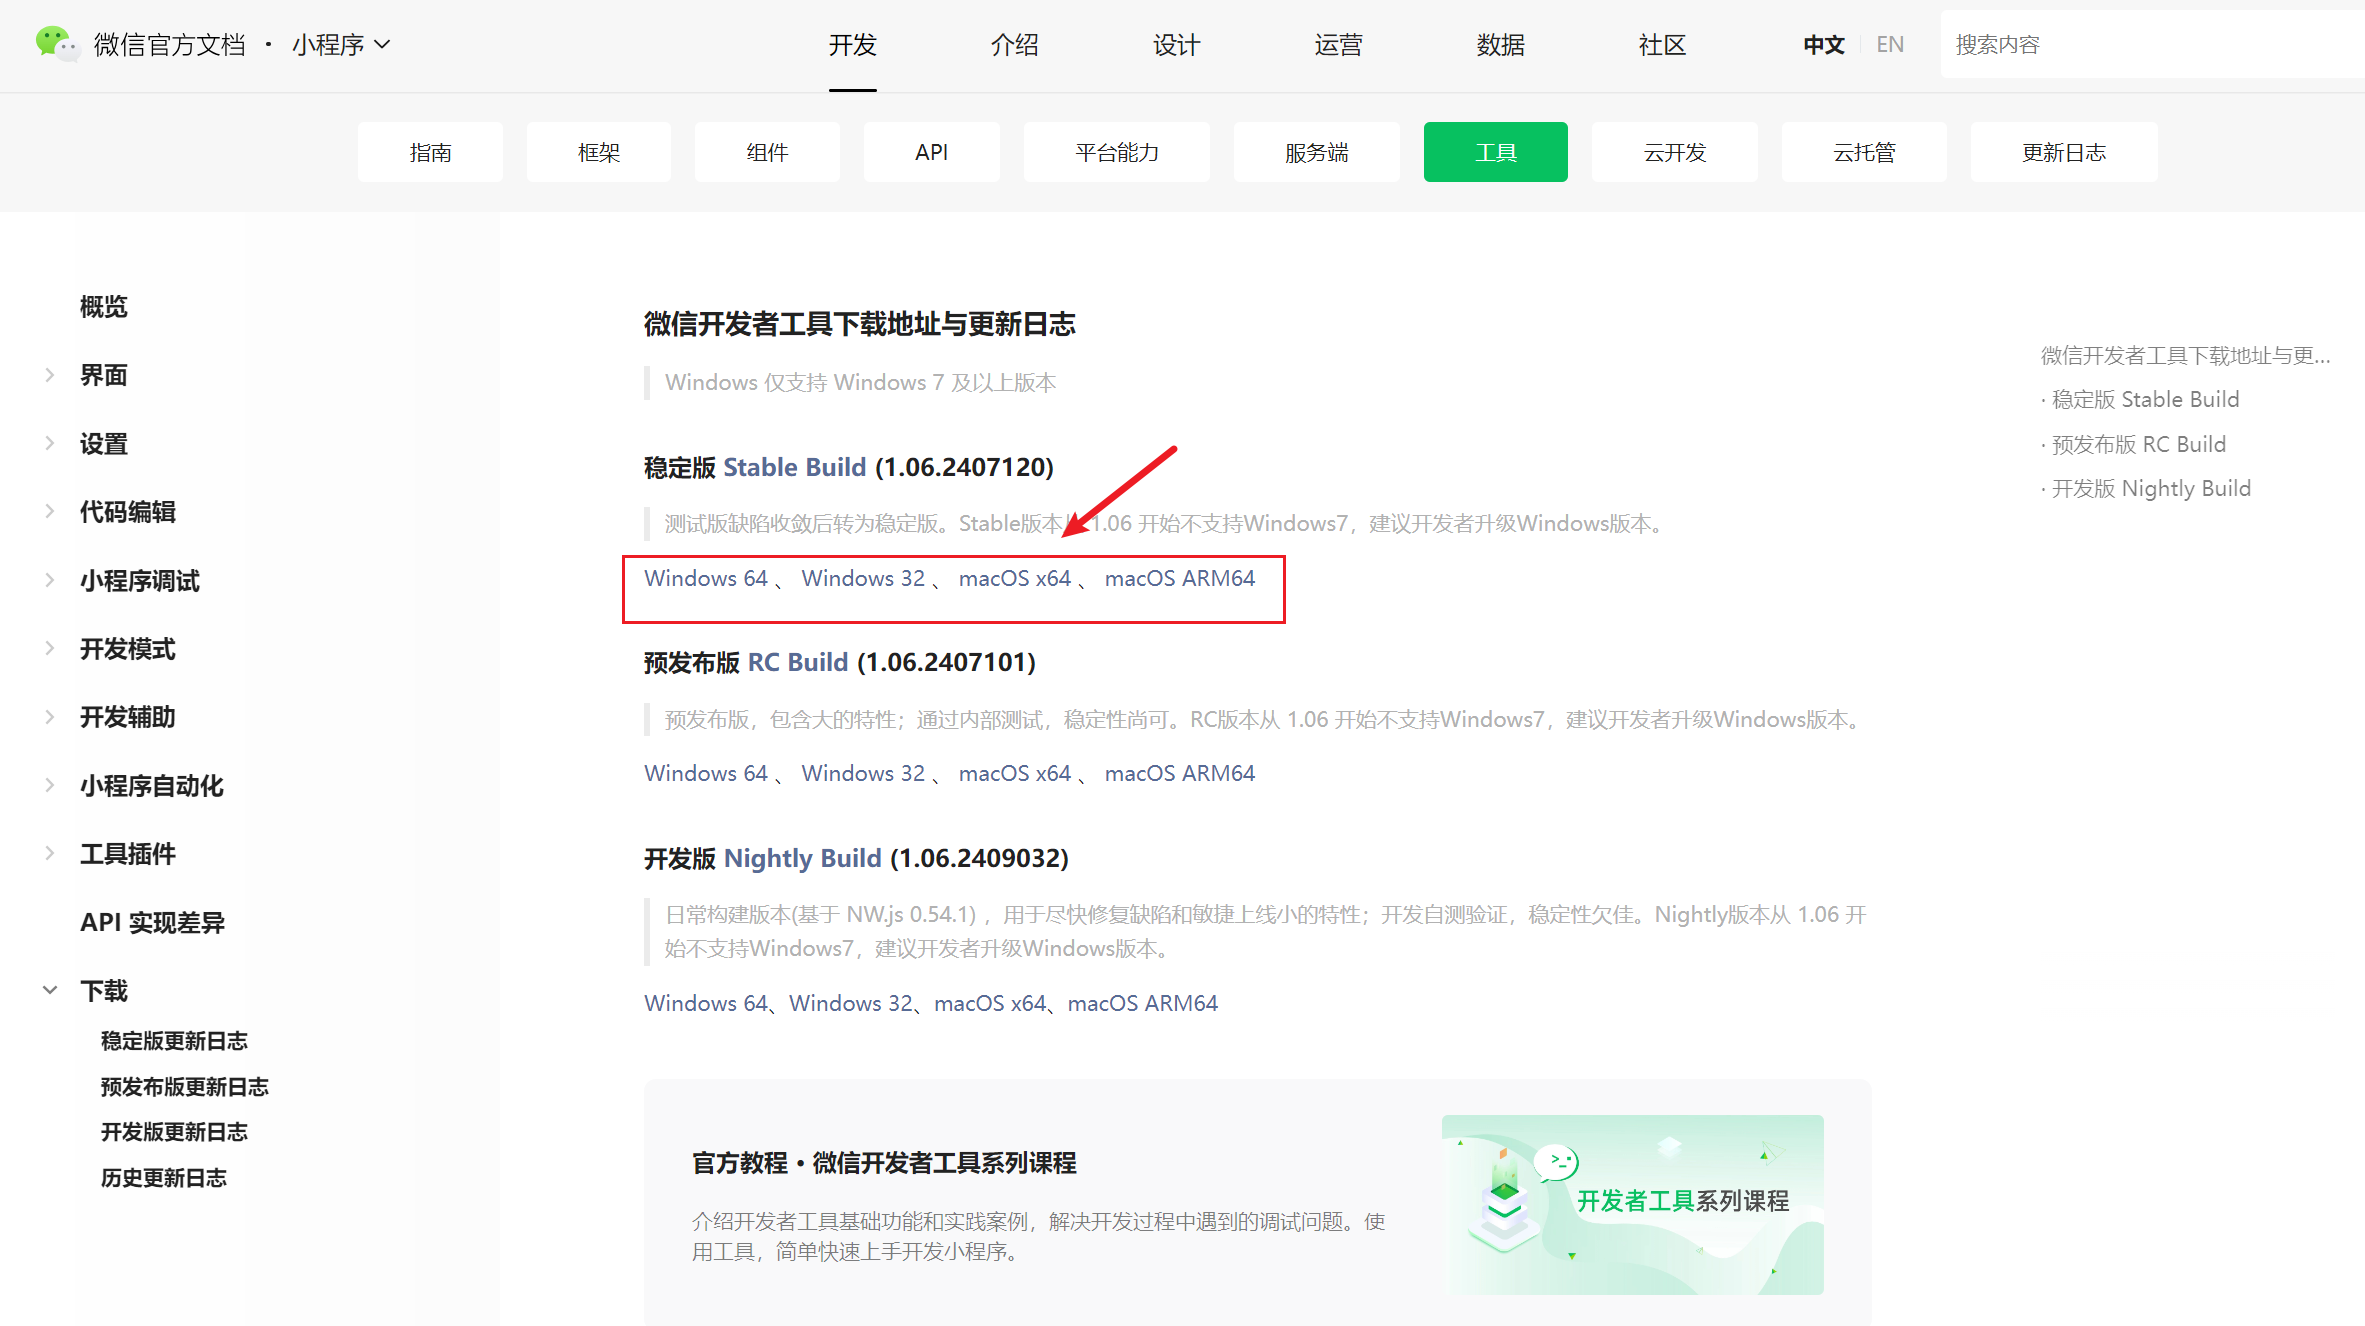
Task: Expand the 工具插件 sidebar chevron
Action: tap(50, 853)
